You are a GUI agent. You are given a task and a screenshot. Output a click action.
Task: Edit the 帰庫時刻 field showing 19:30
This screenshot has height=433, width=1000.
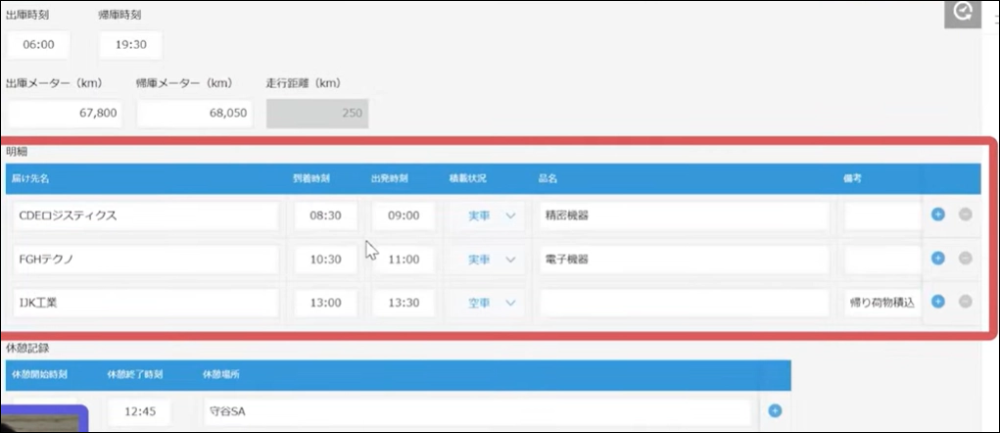(130, 45)
